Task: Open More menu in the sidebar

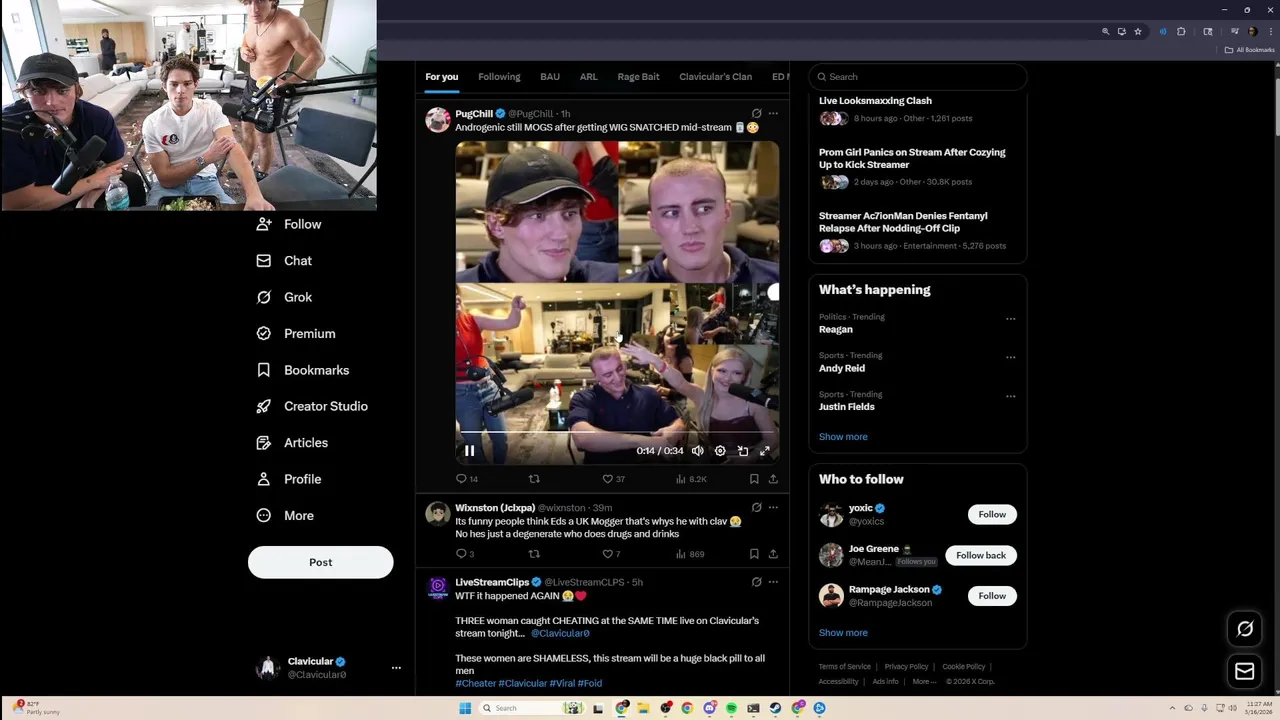Action: click(x=285, y=516)
